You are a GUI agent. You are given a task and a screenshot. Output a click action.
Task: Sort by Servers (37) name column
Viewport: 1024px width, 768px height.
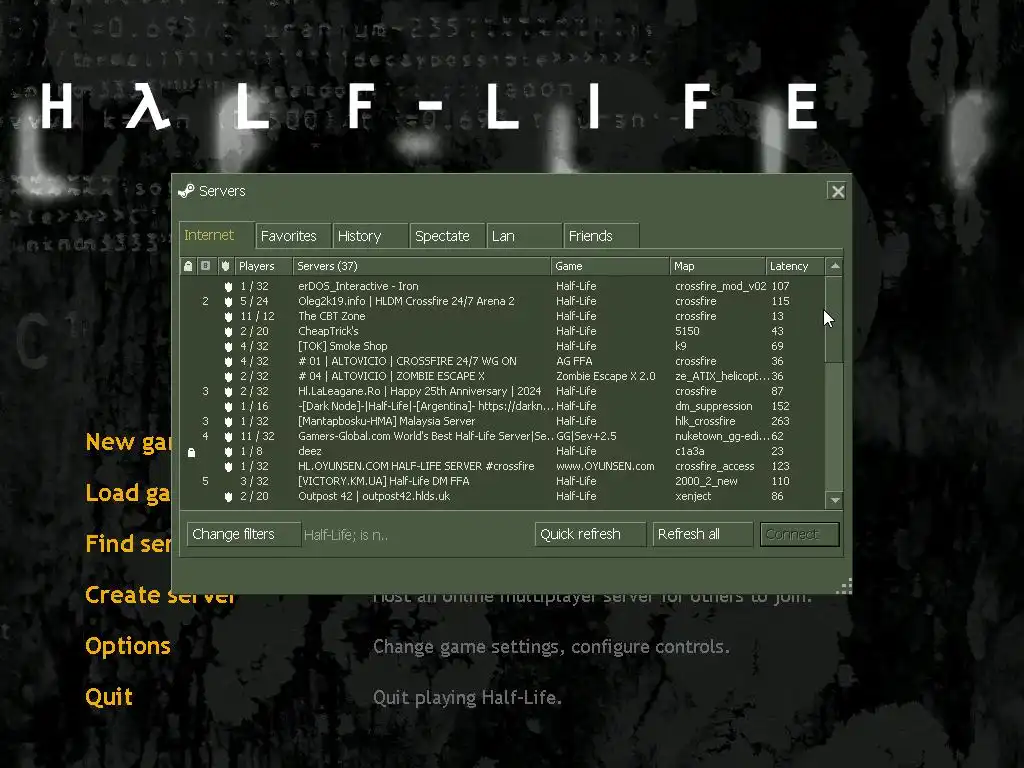coord(422,266)
